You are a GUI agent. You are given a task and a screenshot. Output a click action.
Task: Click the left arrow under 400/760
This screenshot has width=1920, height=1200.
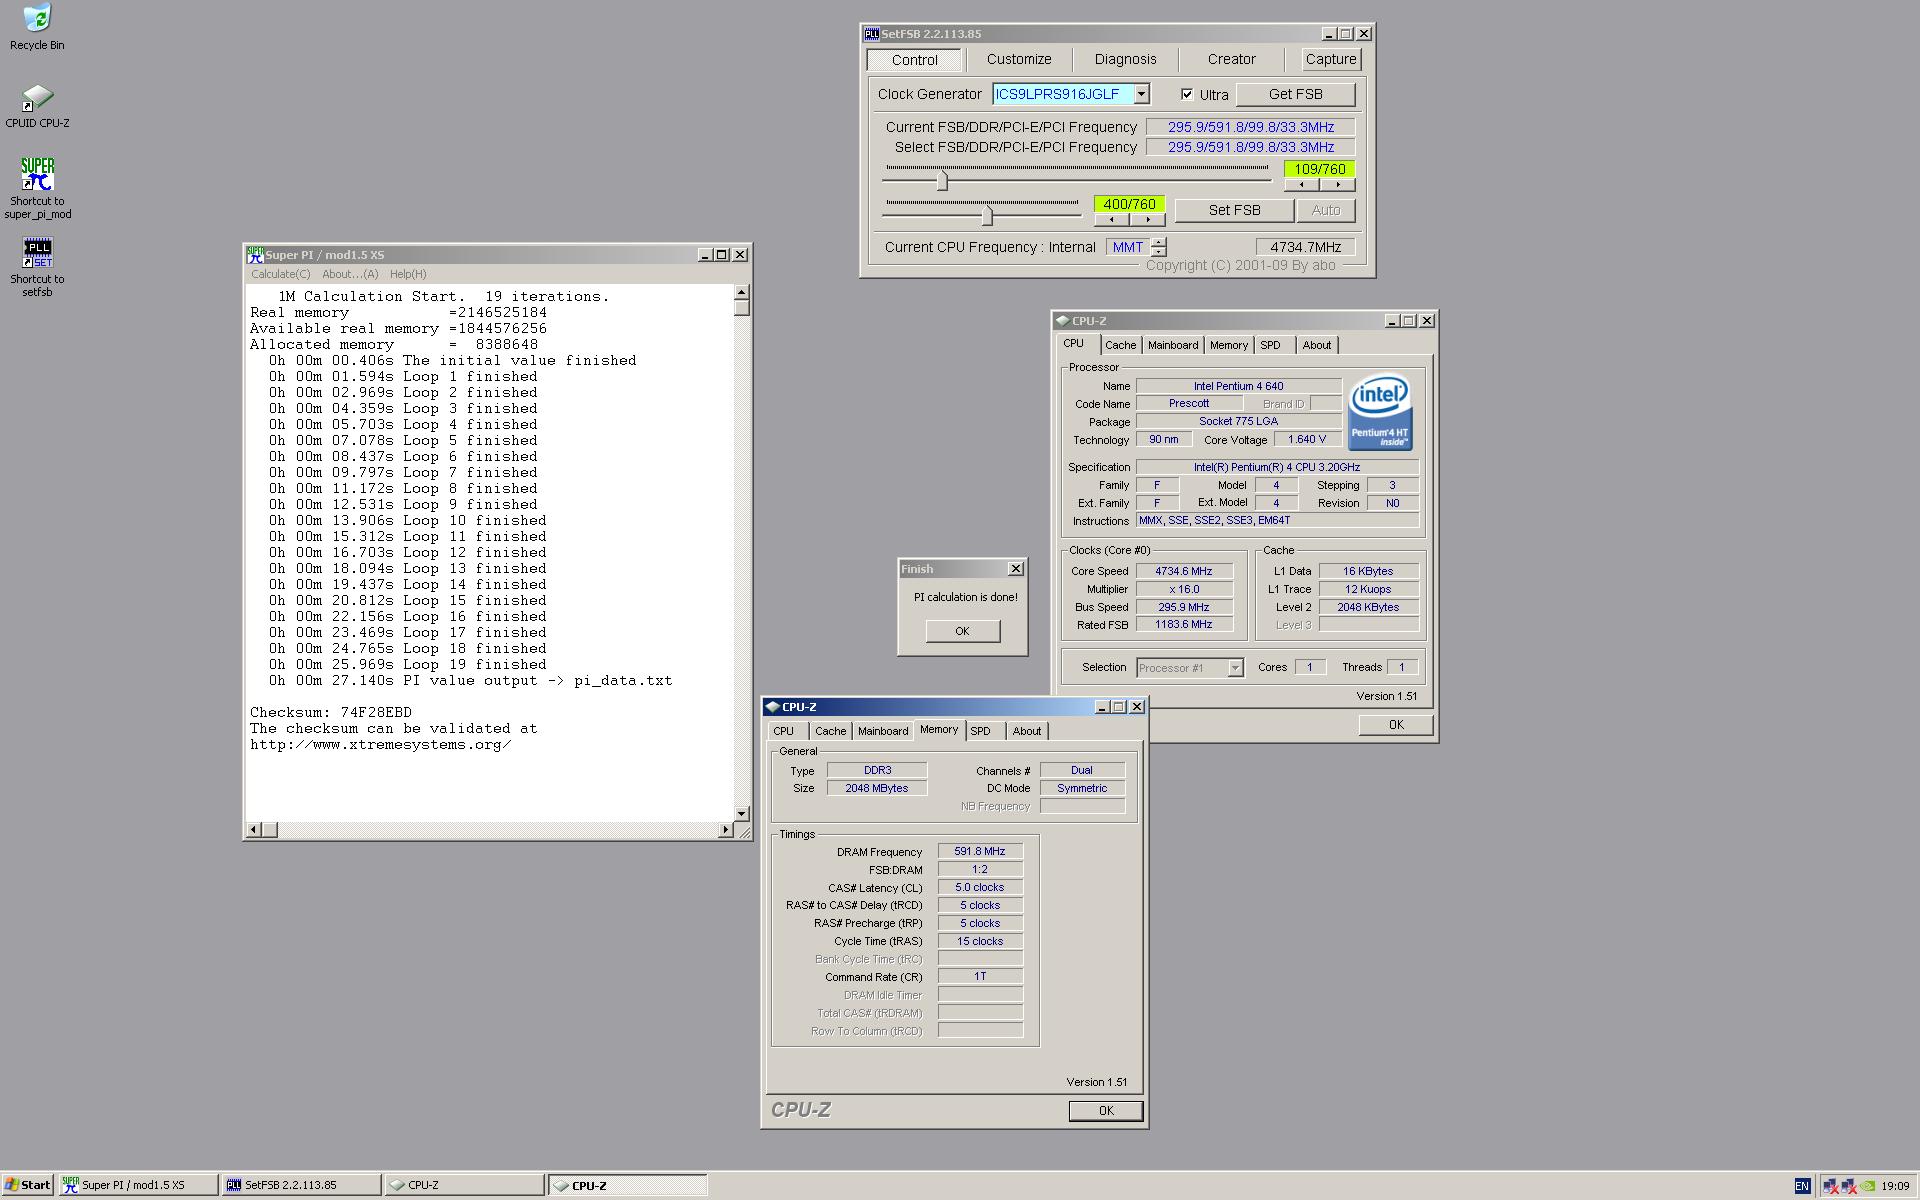pyautogui.click(x=1112, y=220)
